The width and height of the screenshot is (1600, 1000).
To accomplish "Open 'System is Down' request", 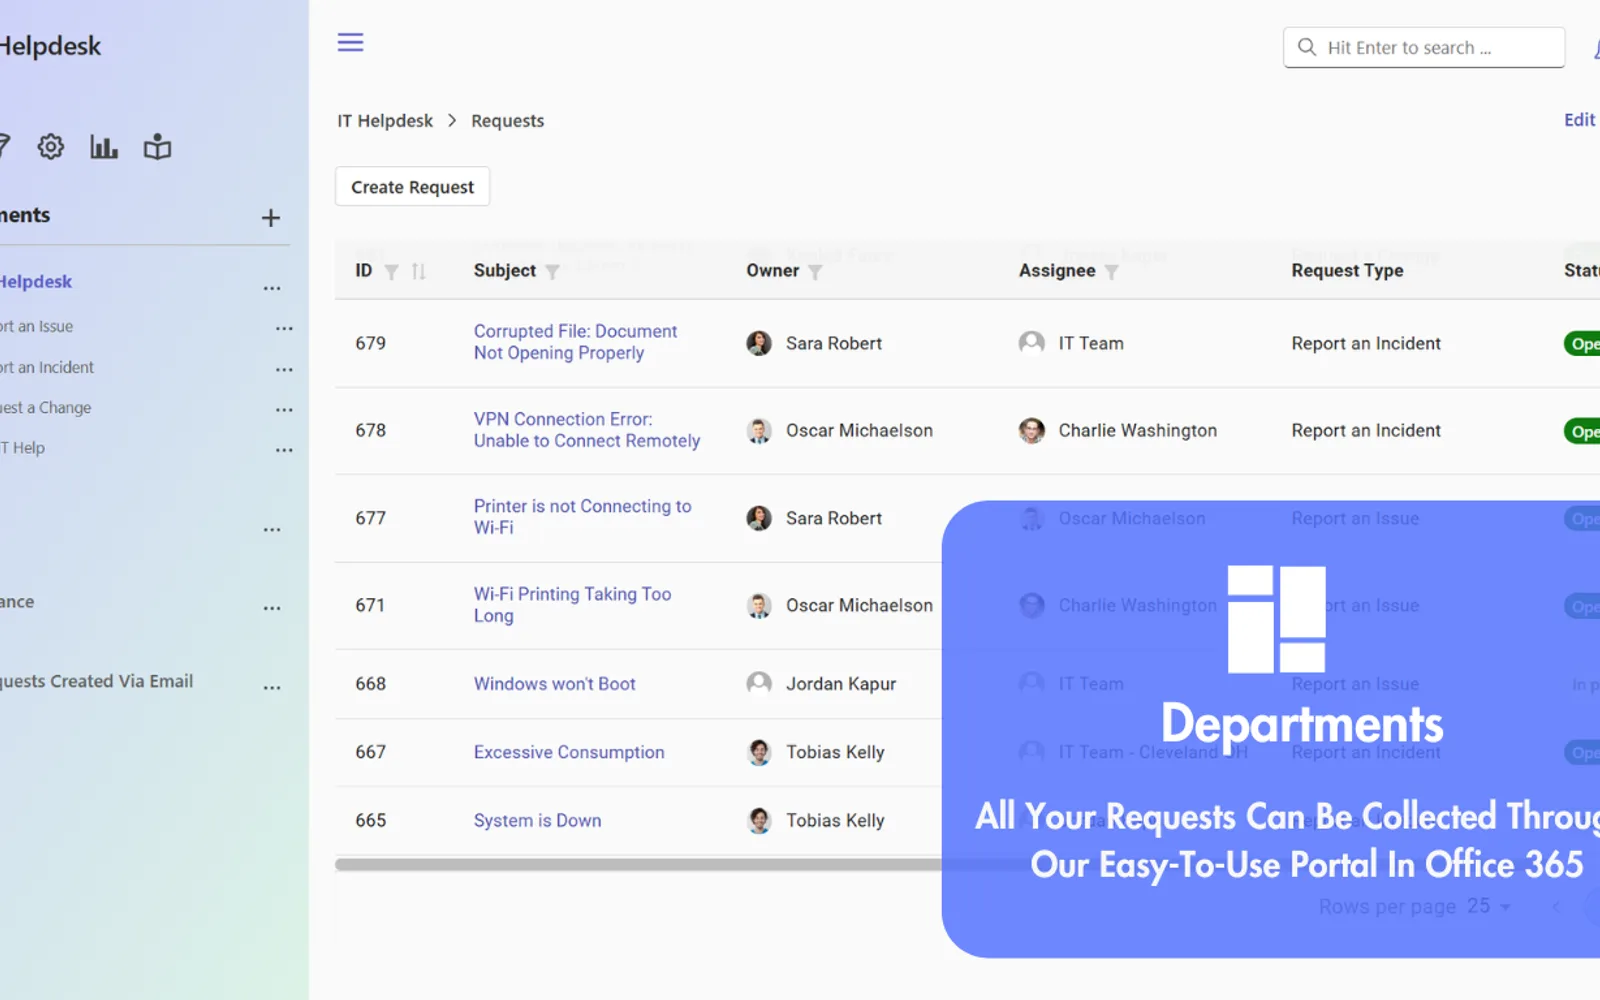I will (x=537, y=820).
